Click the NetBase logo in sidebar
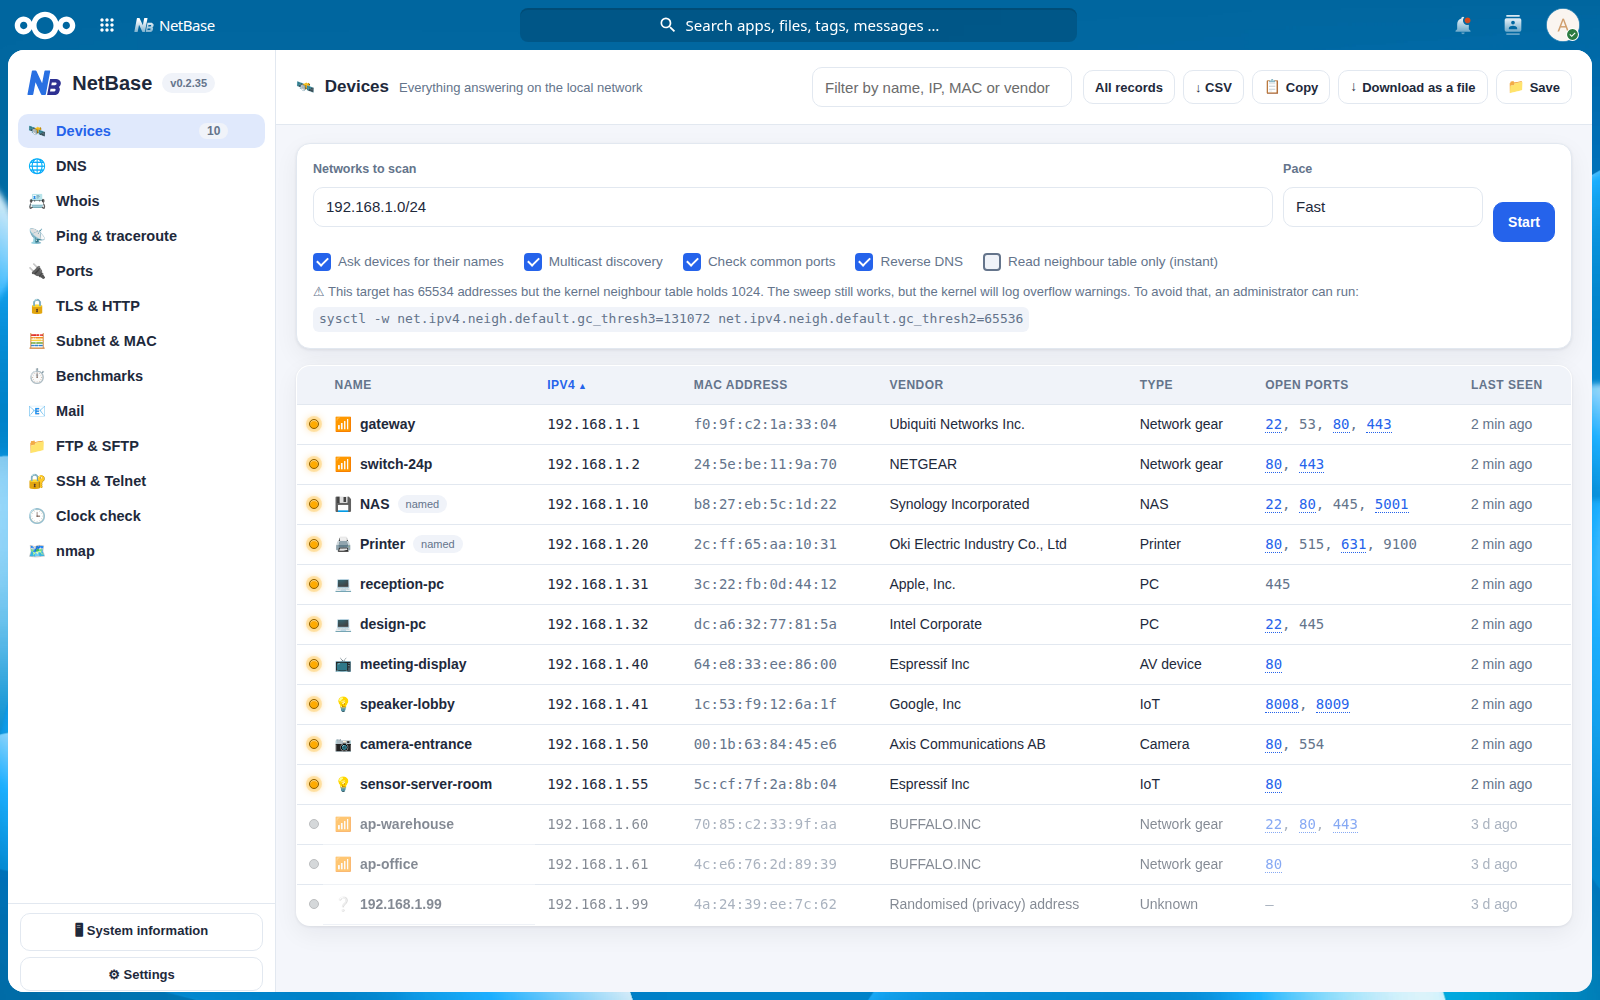Image resolution: width=1600 pixels, height=1000 pixels. click(44, 83)
